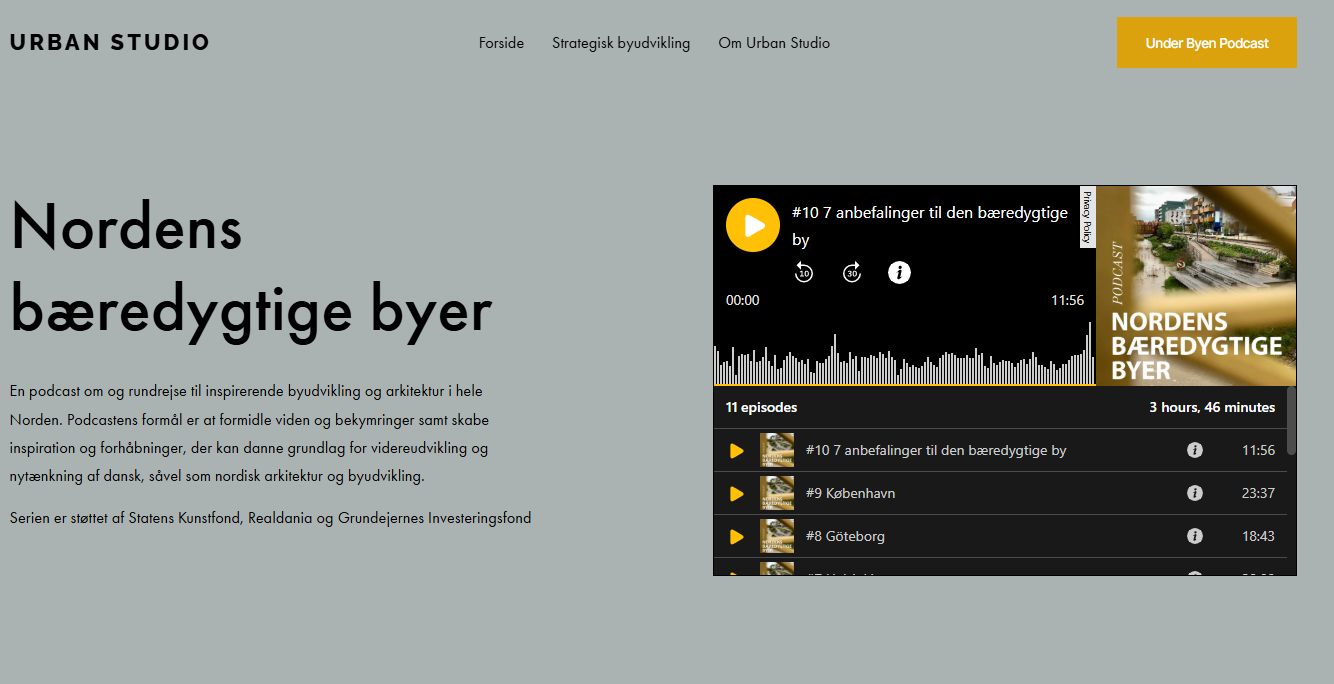Click the episode list scrollbar
The height and width of the screenshot is (684, 1334).
click(1291, 422)
